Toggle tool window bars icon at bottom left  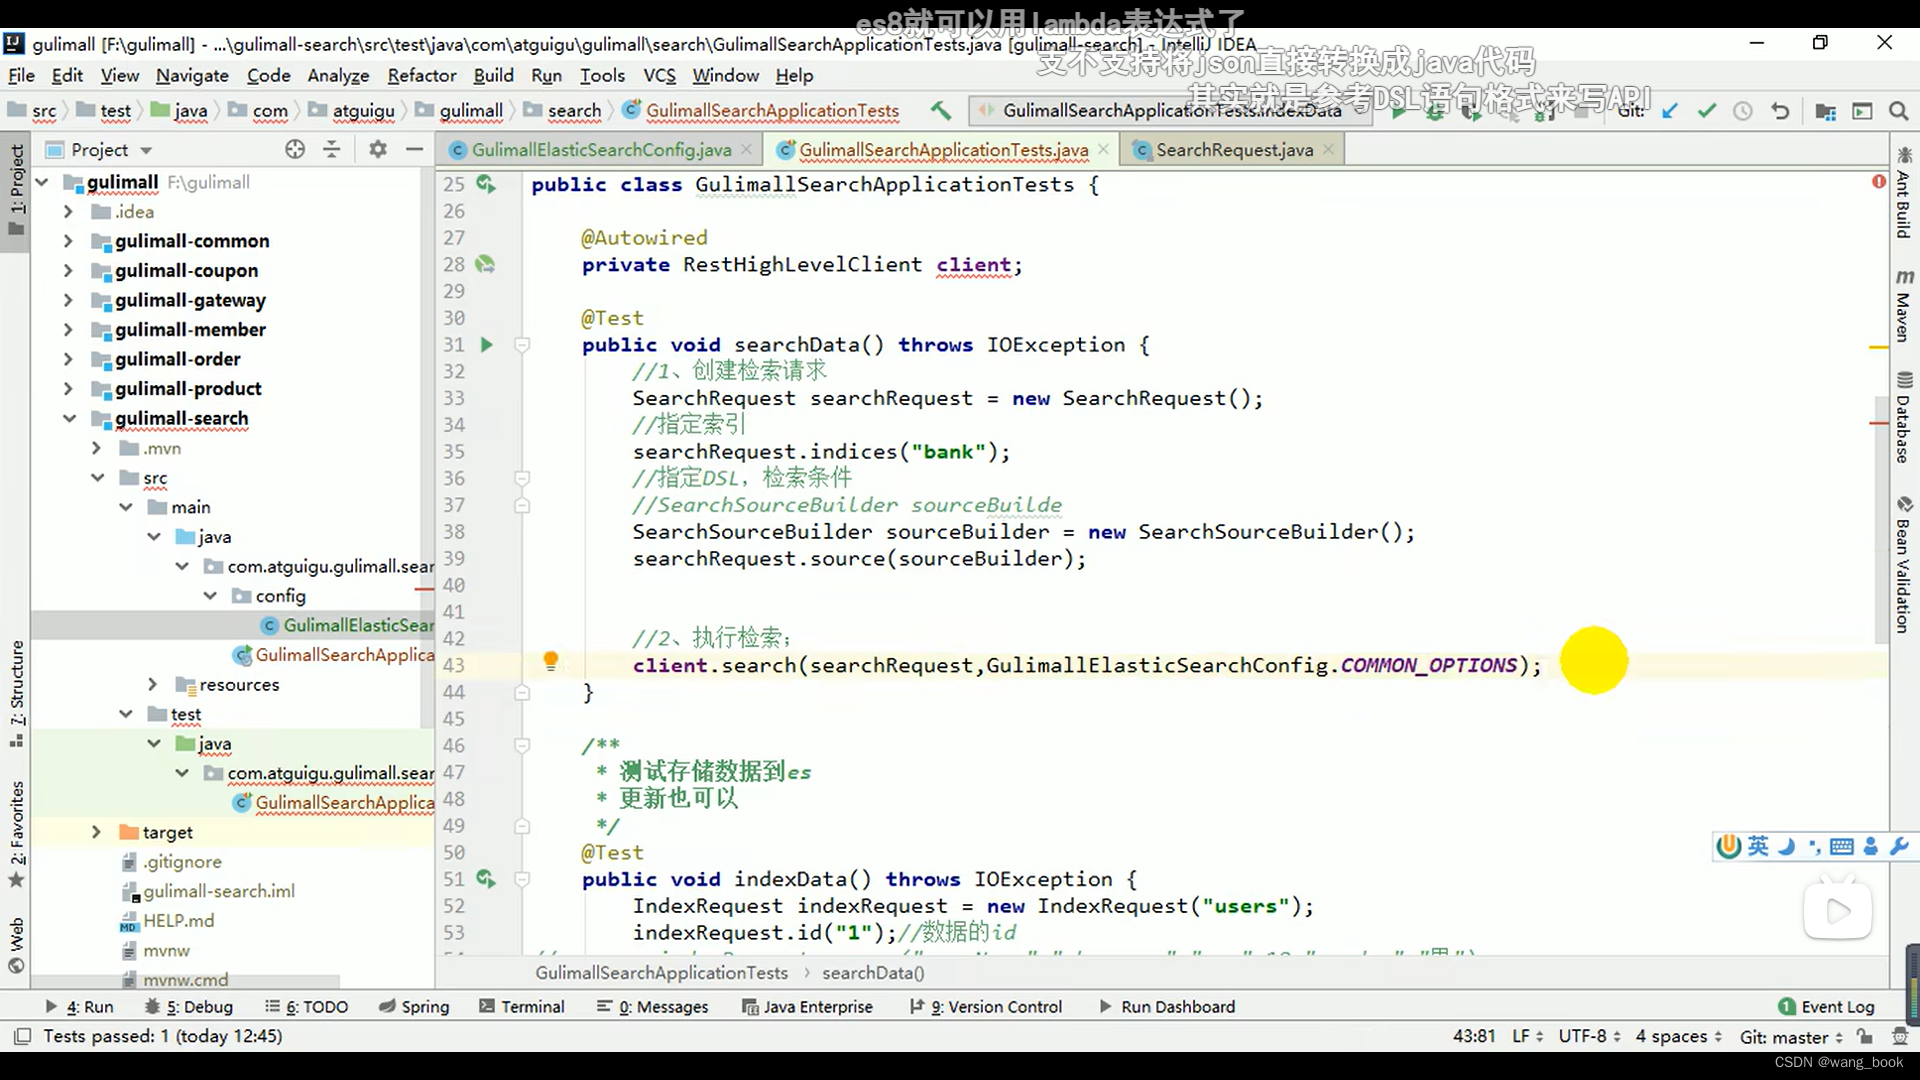(22, 1037)
